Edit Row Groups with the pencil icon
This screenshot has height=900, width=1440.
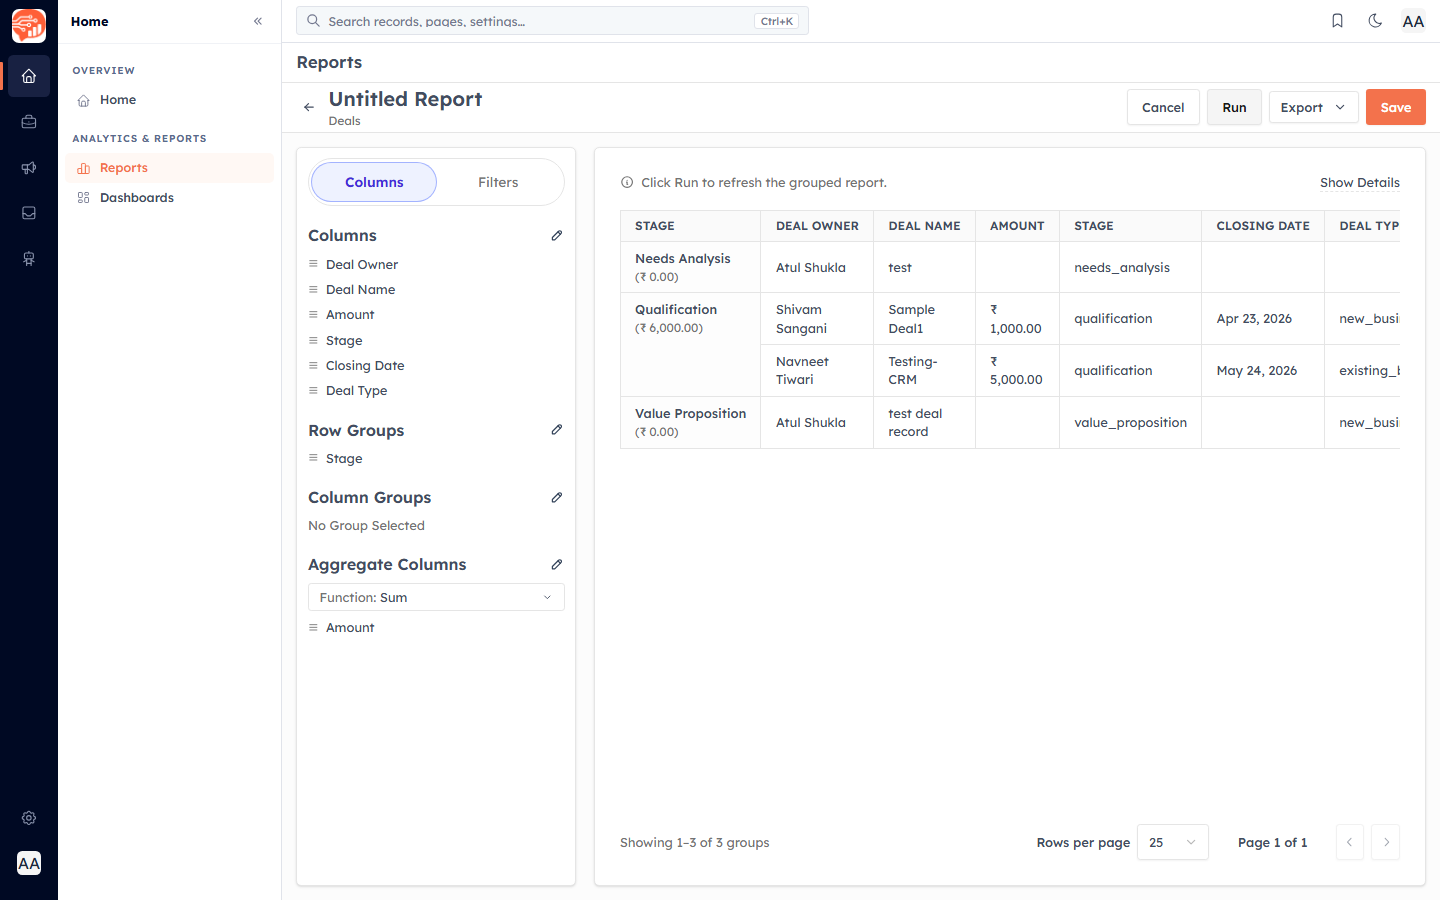[557, 429]
